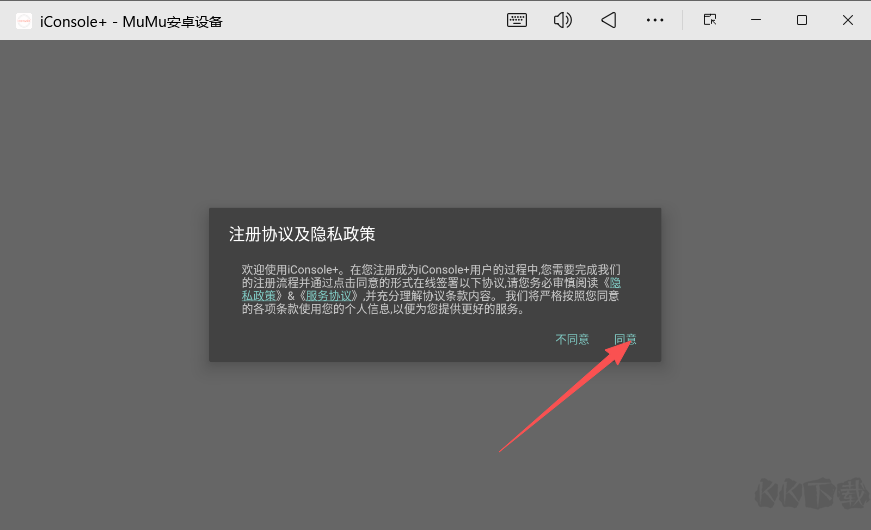Viewport: 871px width, 530px height.
Task: Click the iConsole+ - MuMu安卓设备 window title
Action: tap(131, 22)
